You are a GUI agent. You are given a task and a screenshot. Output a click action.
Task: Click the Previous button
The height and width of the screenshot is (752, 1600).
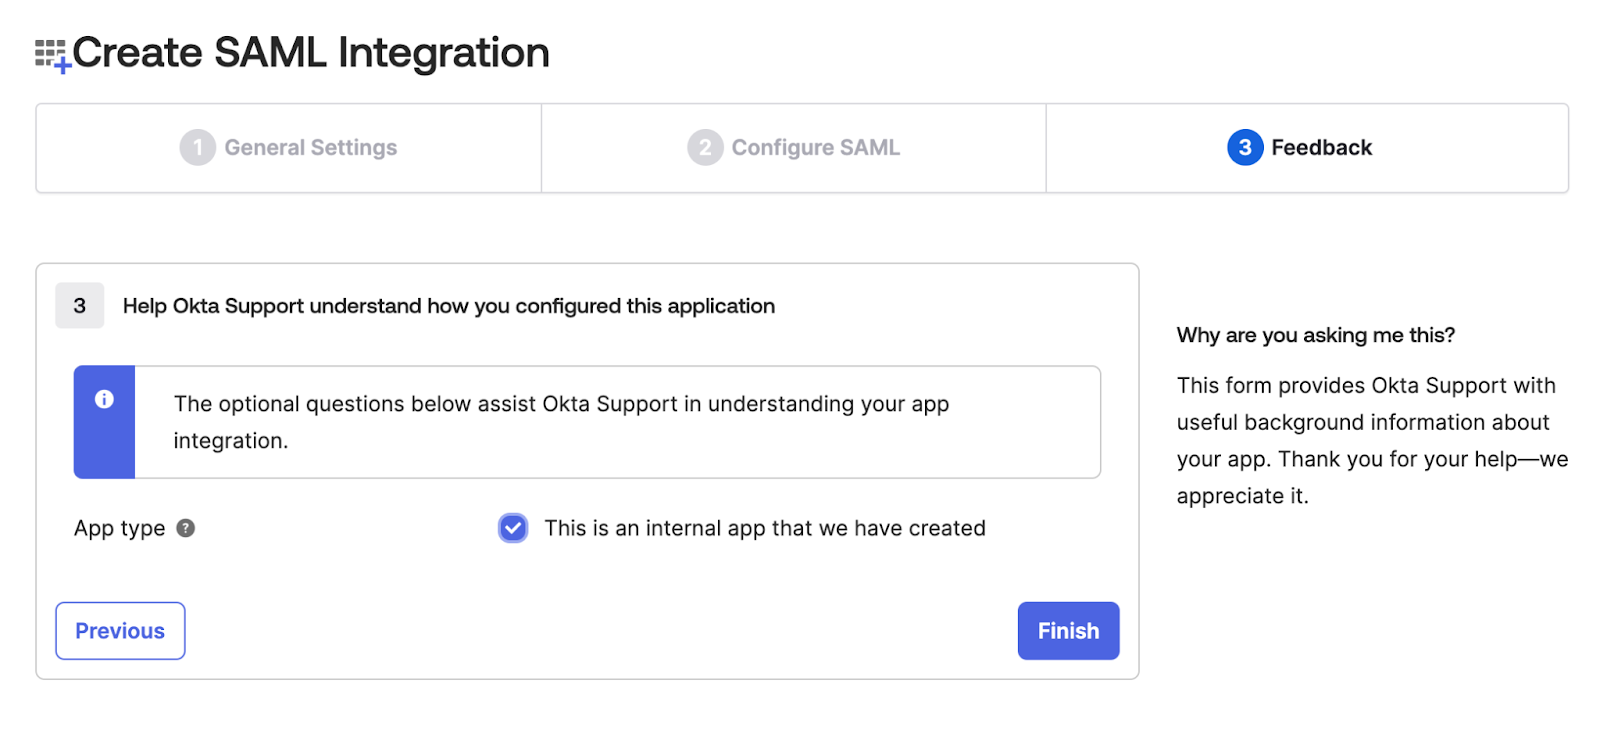click(x=120, y=631)
